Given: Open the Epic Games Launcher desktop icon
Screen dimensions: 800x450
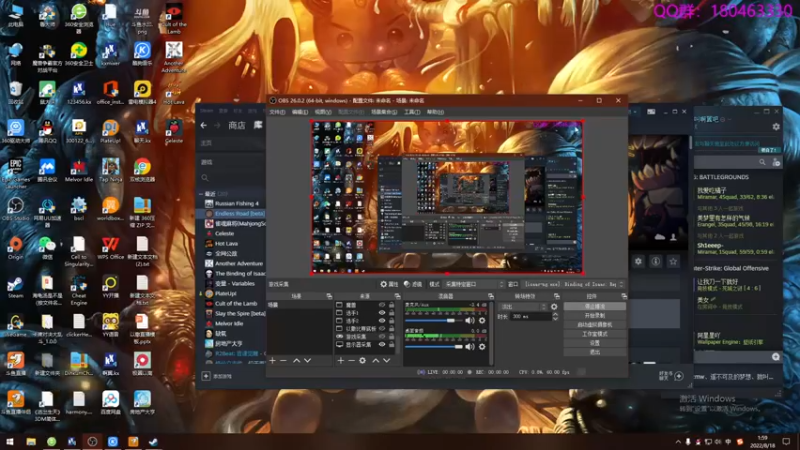Looking at the screenshot, I should point(15,171).
